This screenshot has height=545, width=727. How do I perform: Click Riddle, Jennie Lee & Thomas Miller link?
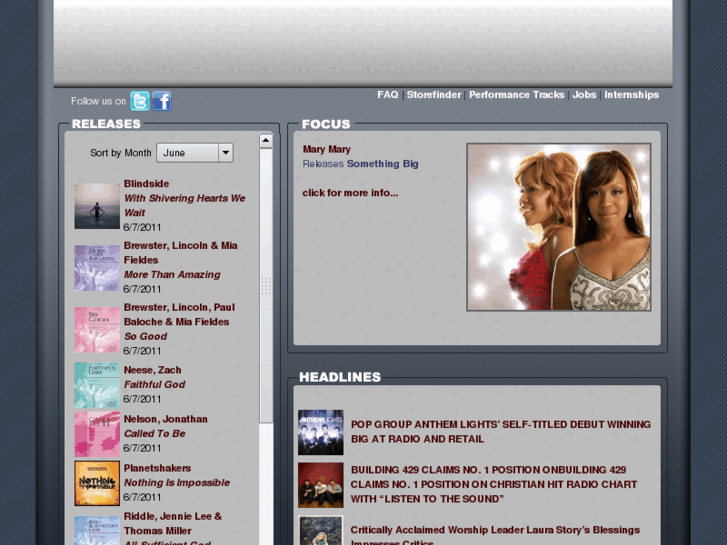pos(172,524)
